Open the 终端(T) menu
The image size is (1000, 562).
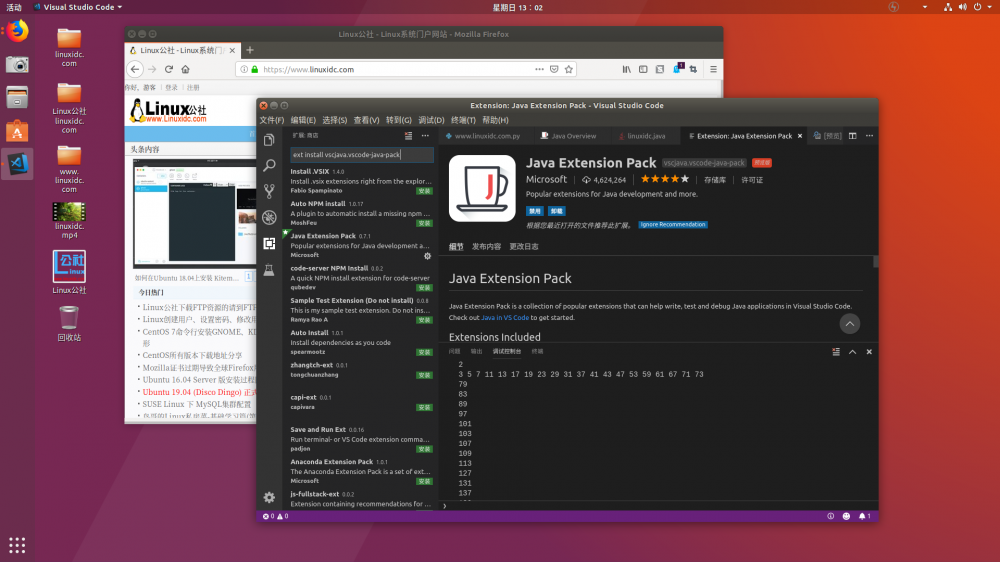click(463, 120)
